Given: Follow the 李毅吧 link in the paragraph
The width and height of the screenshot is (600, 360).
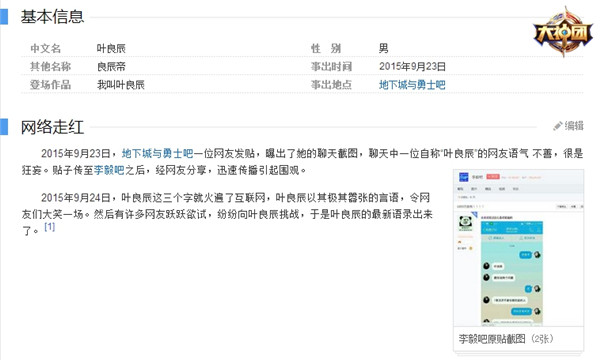Looking at the screenshot, I should point(109,170).
